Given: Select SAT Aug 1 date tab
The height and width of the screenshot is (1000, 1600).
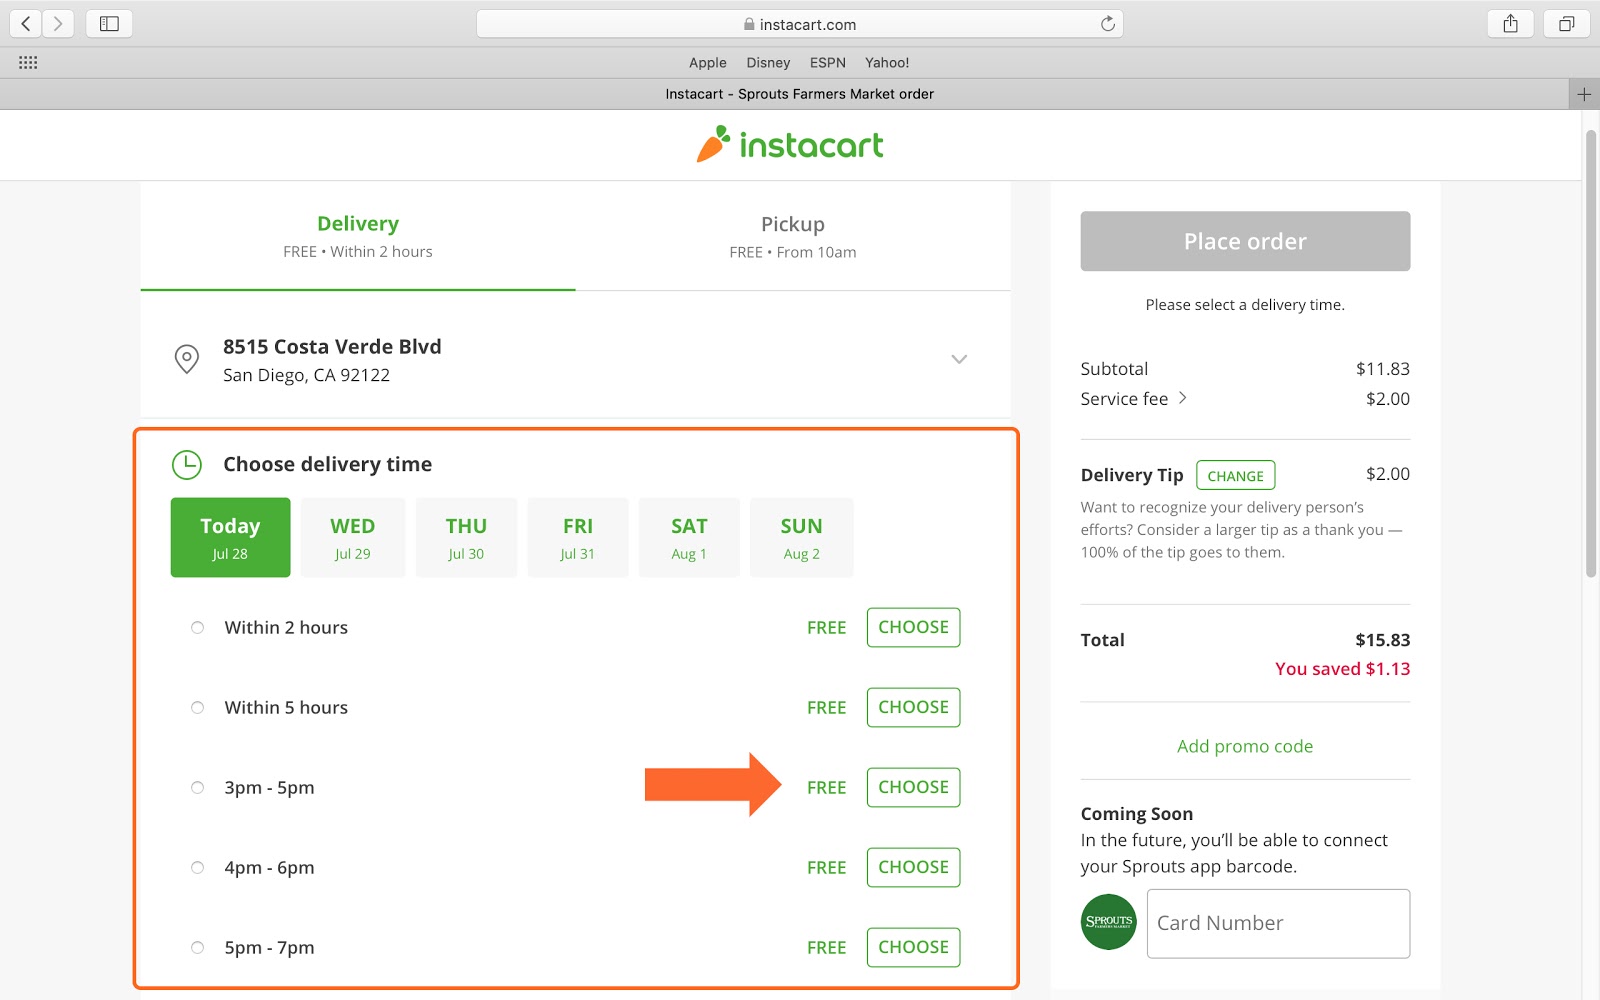Looking at the screenshot, I should tap(689, 538).
